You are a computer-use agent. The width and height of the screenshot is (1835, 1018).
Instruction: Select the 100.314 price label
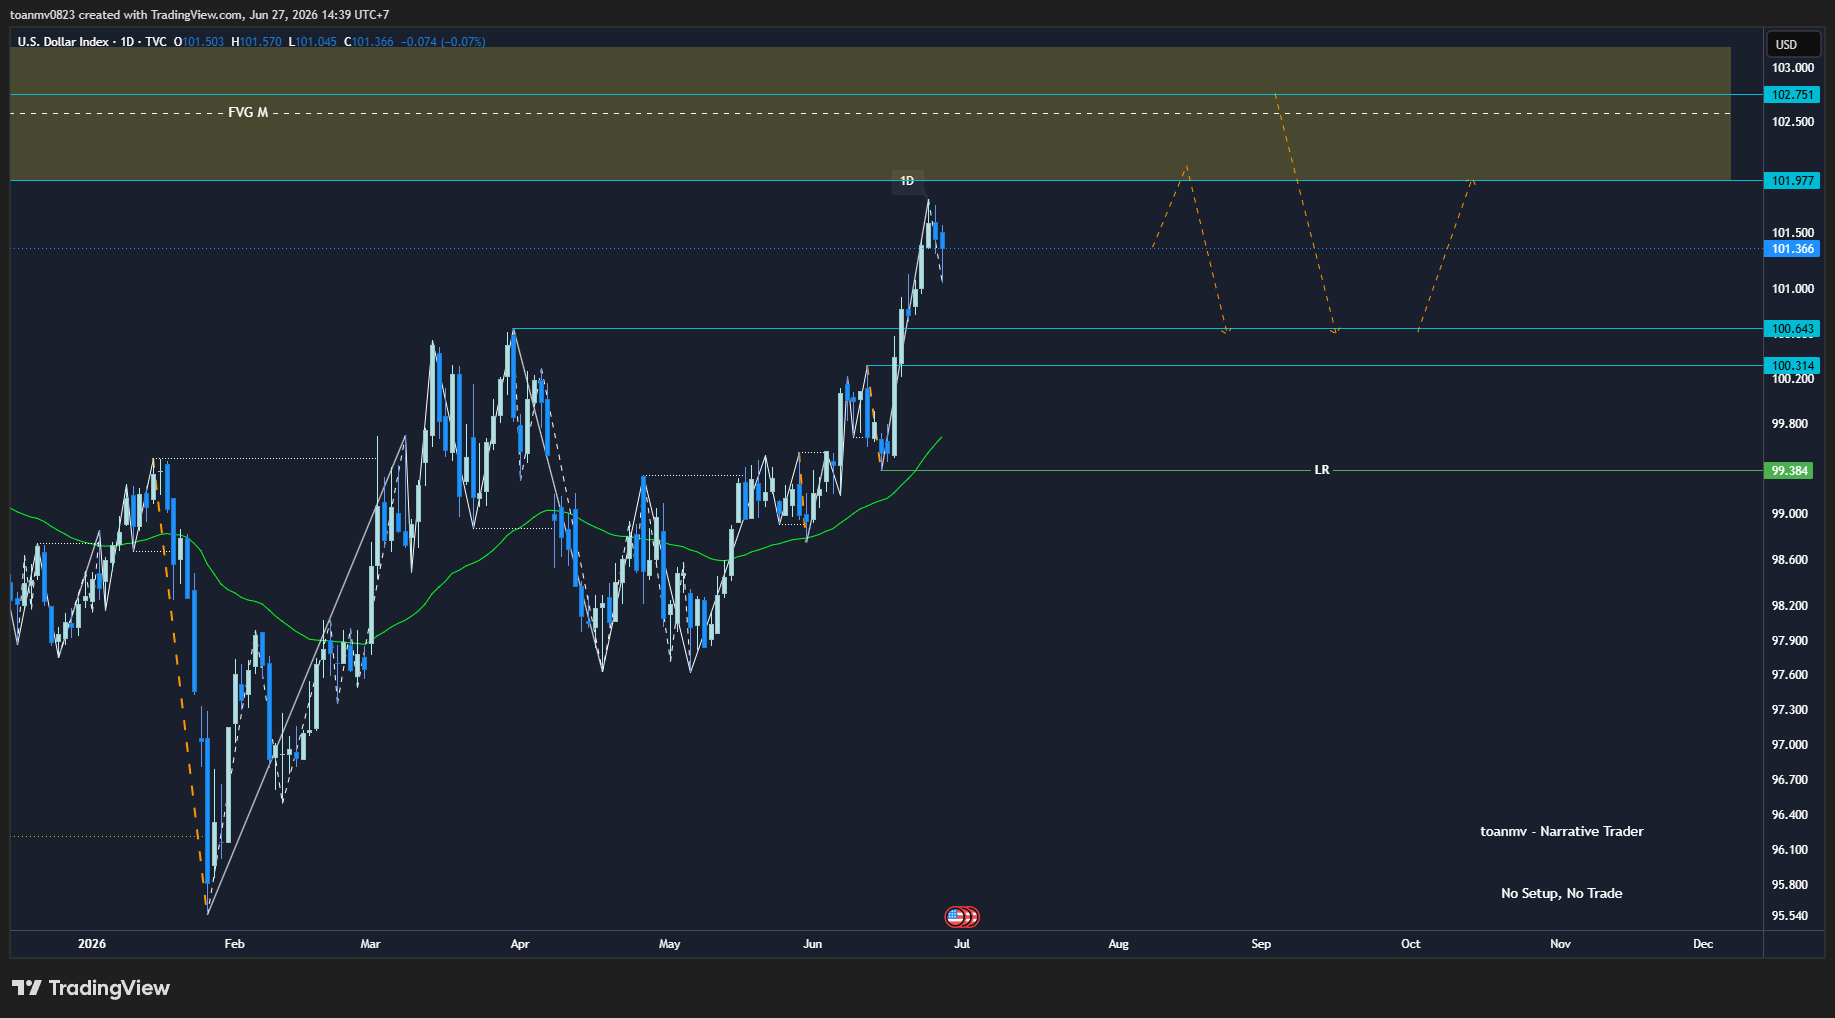[x=1792, y=366]
